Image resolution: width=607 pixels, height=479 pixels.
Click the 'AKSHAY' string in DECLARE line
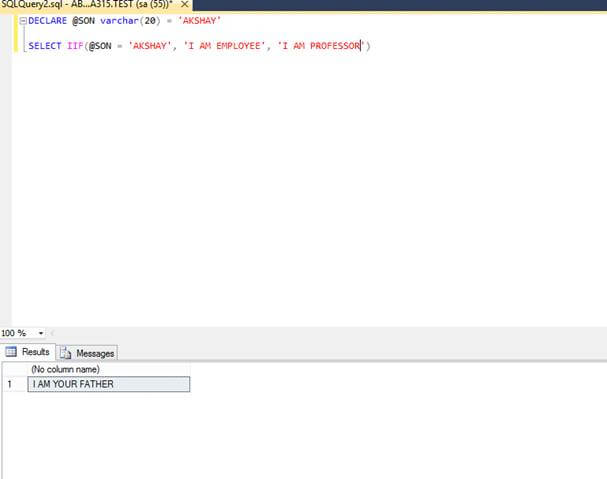pyautogui.click(x=199, y=21)
